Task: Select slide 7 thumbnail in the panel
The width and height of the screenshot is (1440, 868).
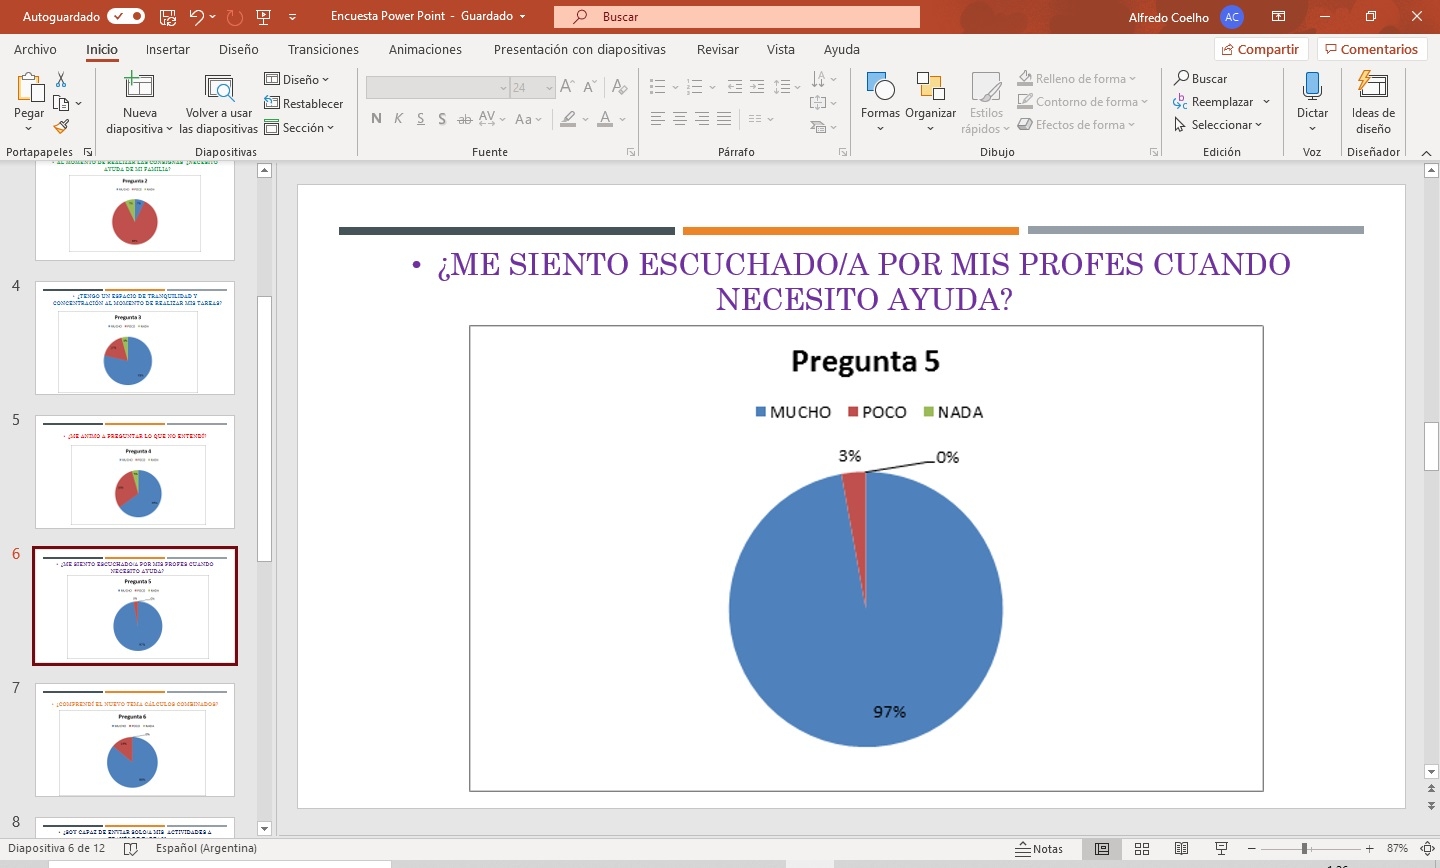Action: tap(135, 740)
